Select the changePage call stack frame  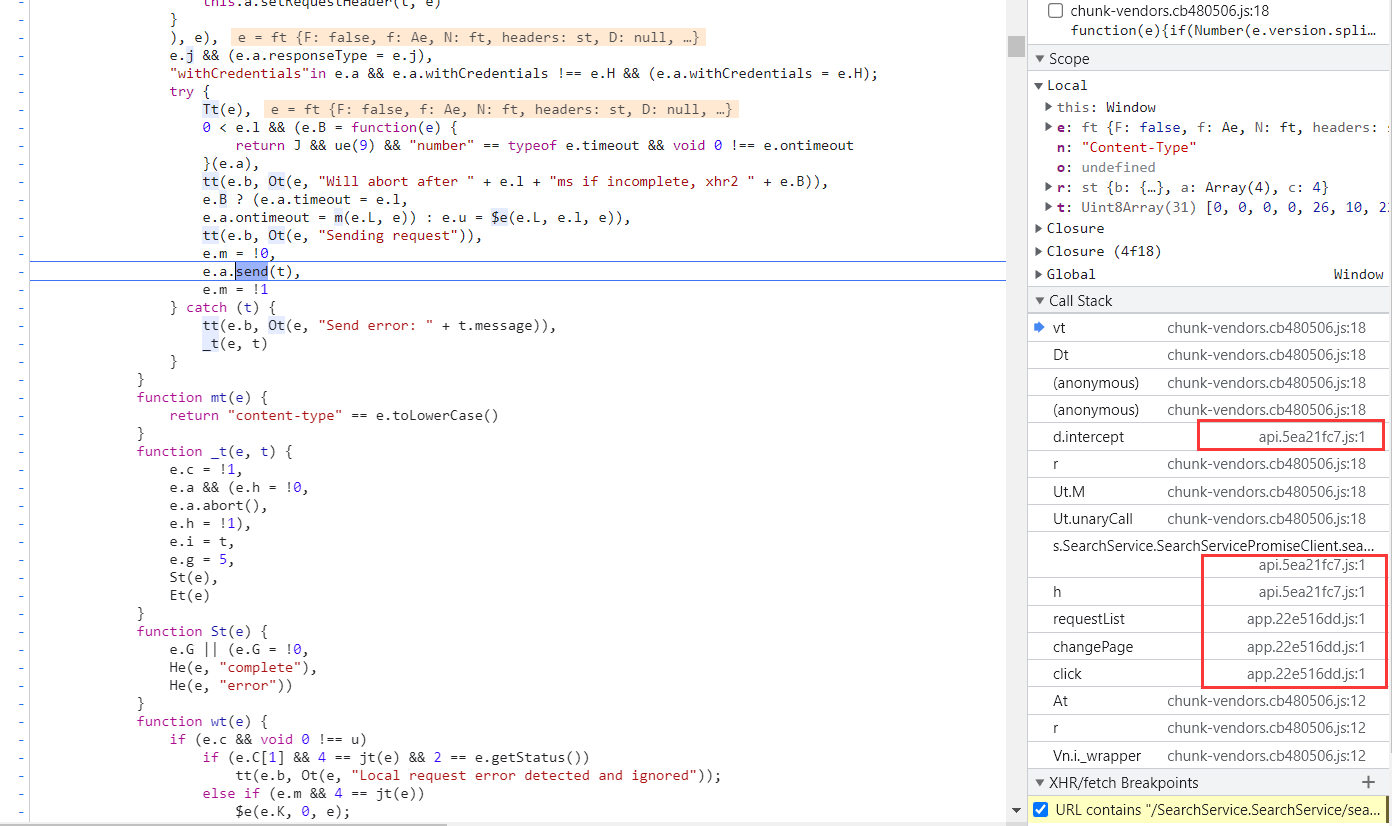coord(1210,647)
